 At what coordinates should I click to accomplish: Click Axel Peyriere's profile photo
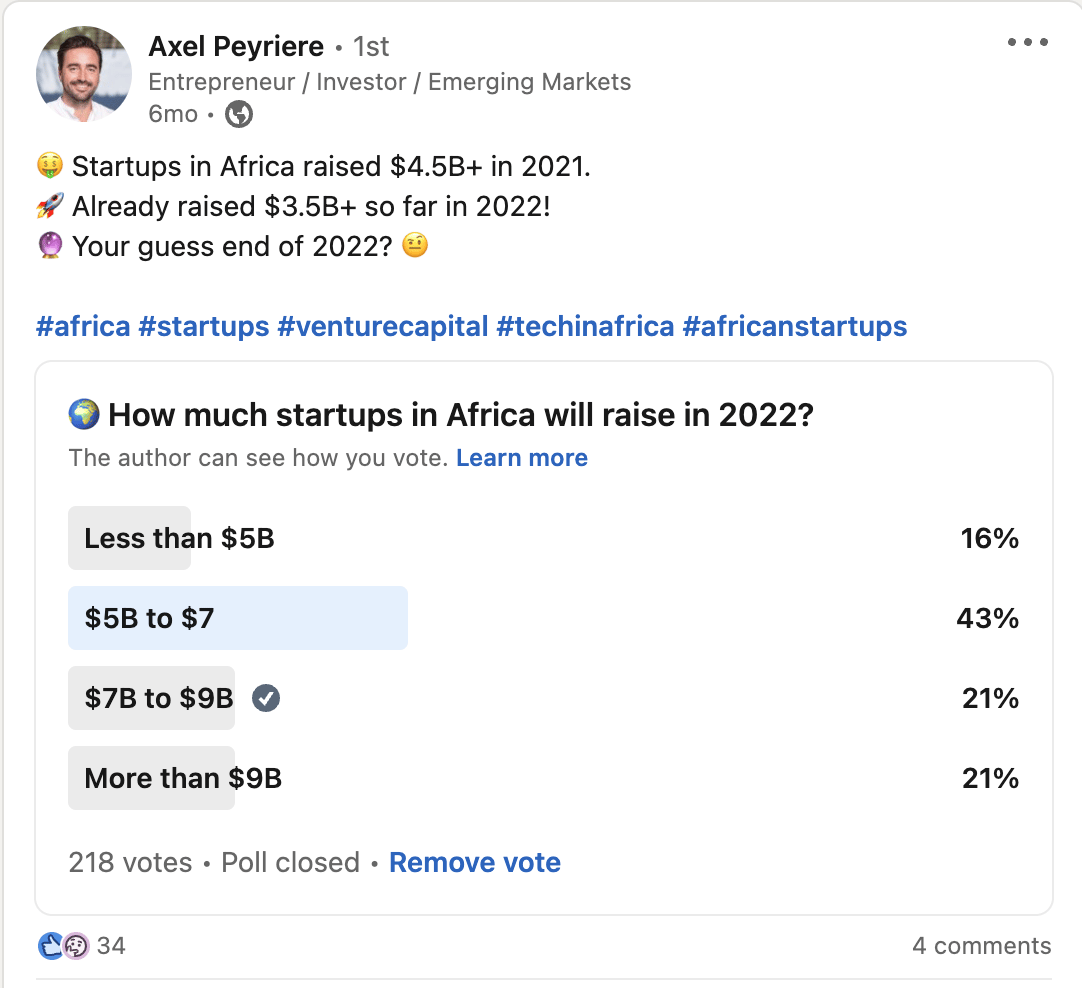84,74
